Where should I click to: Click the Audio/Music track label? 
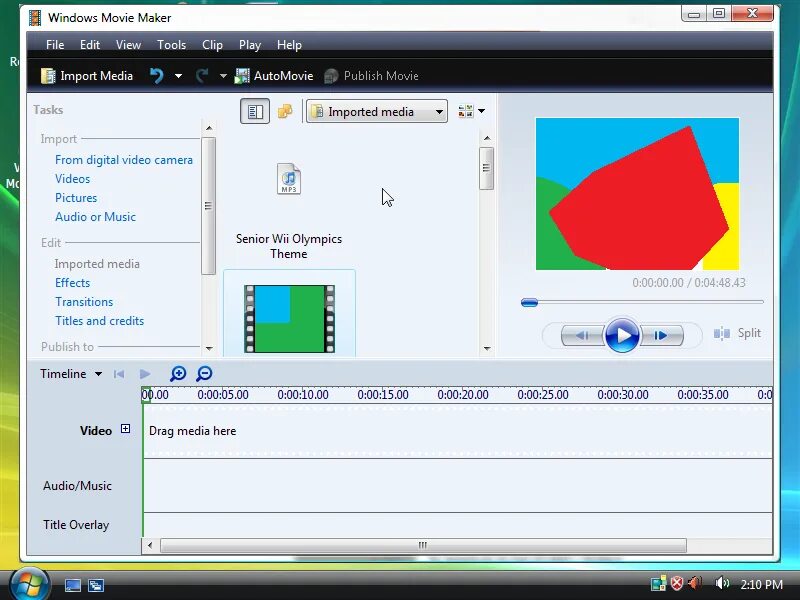click(77, 485)
